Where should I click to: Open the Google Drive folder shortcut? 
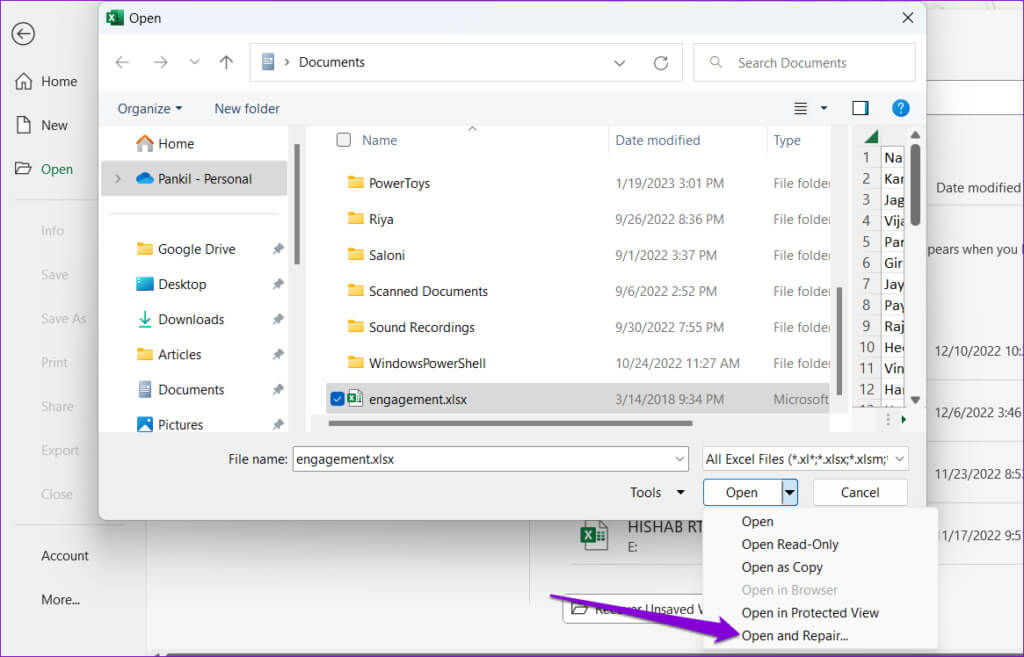(x=196, y=249)
